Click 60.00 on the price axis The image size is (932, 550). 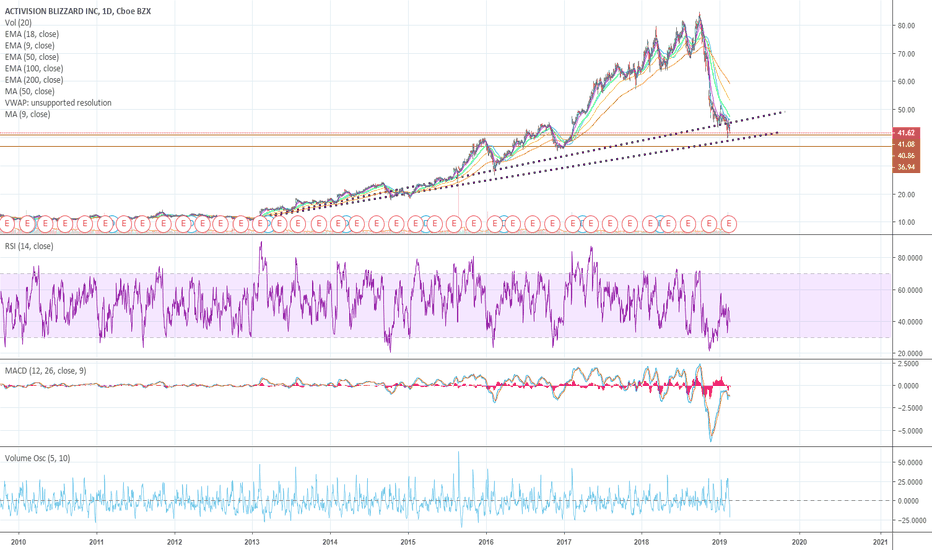point(906,81)
